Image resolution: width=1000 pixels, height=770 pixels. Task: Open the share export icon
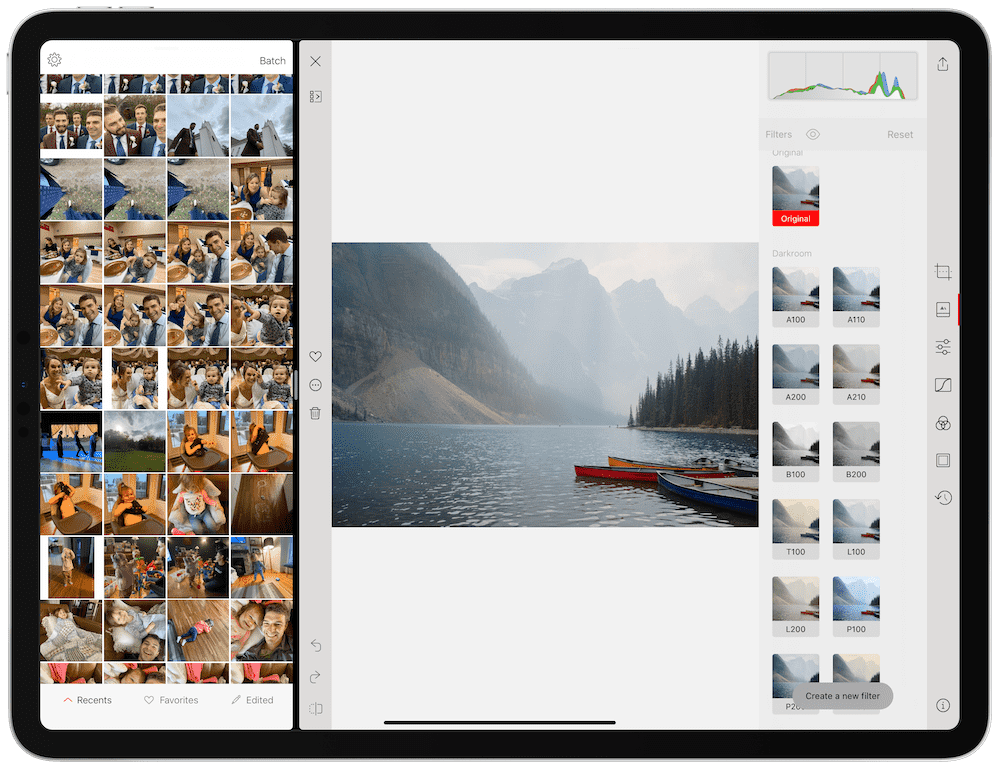click(943, 64)
